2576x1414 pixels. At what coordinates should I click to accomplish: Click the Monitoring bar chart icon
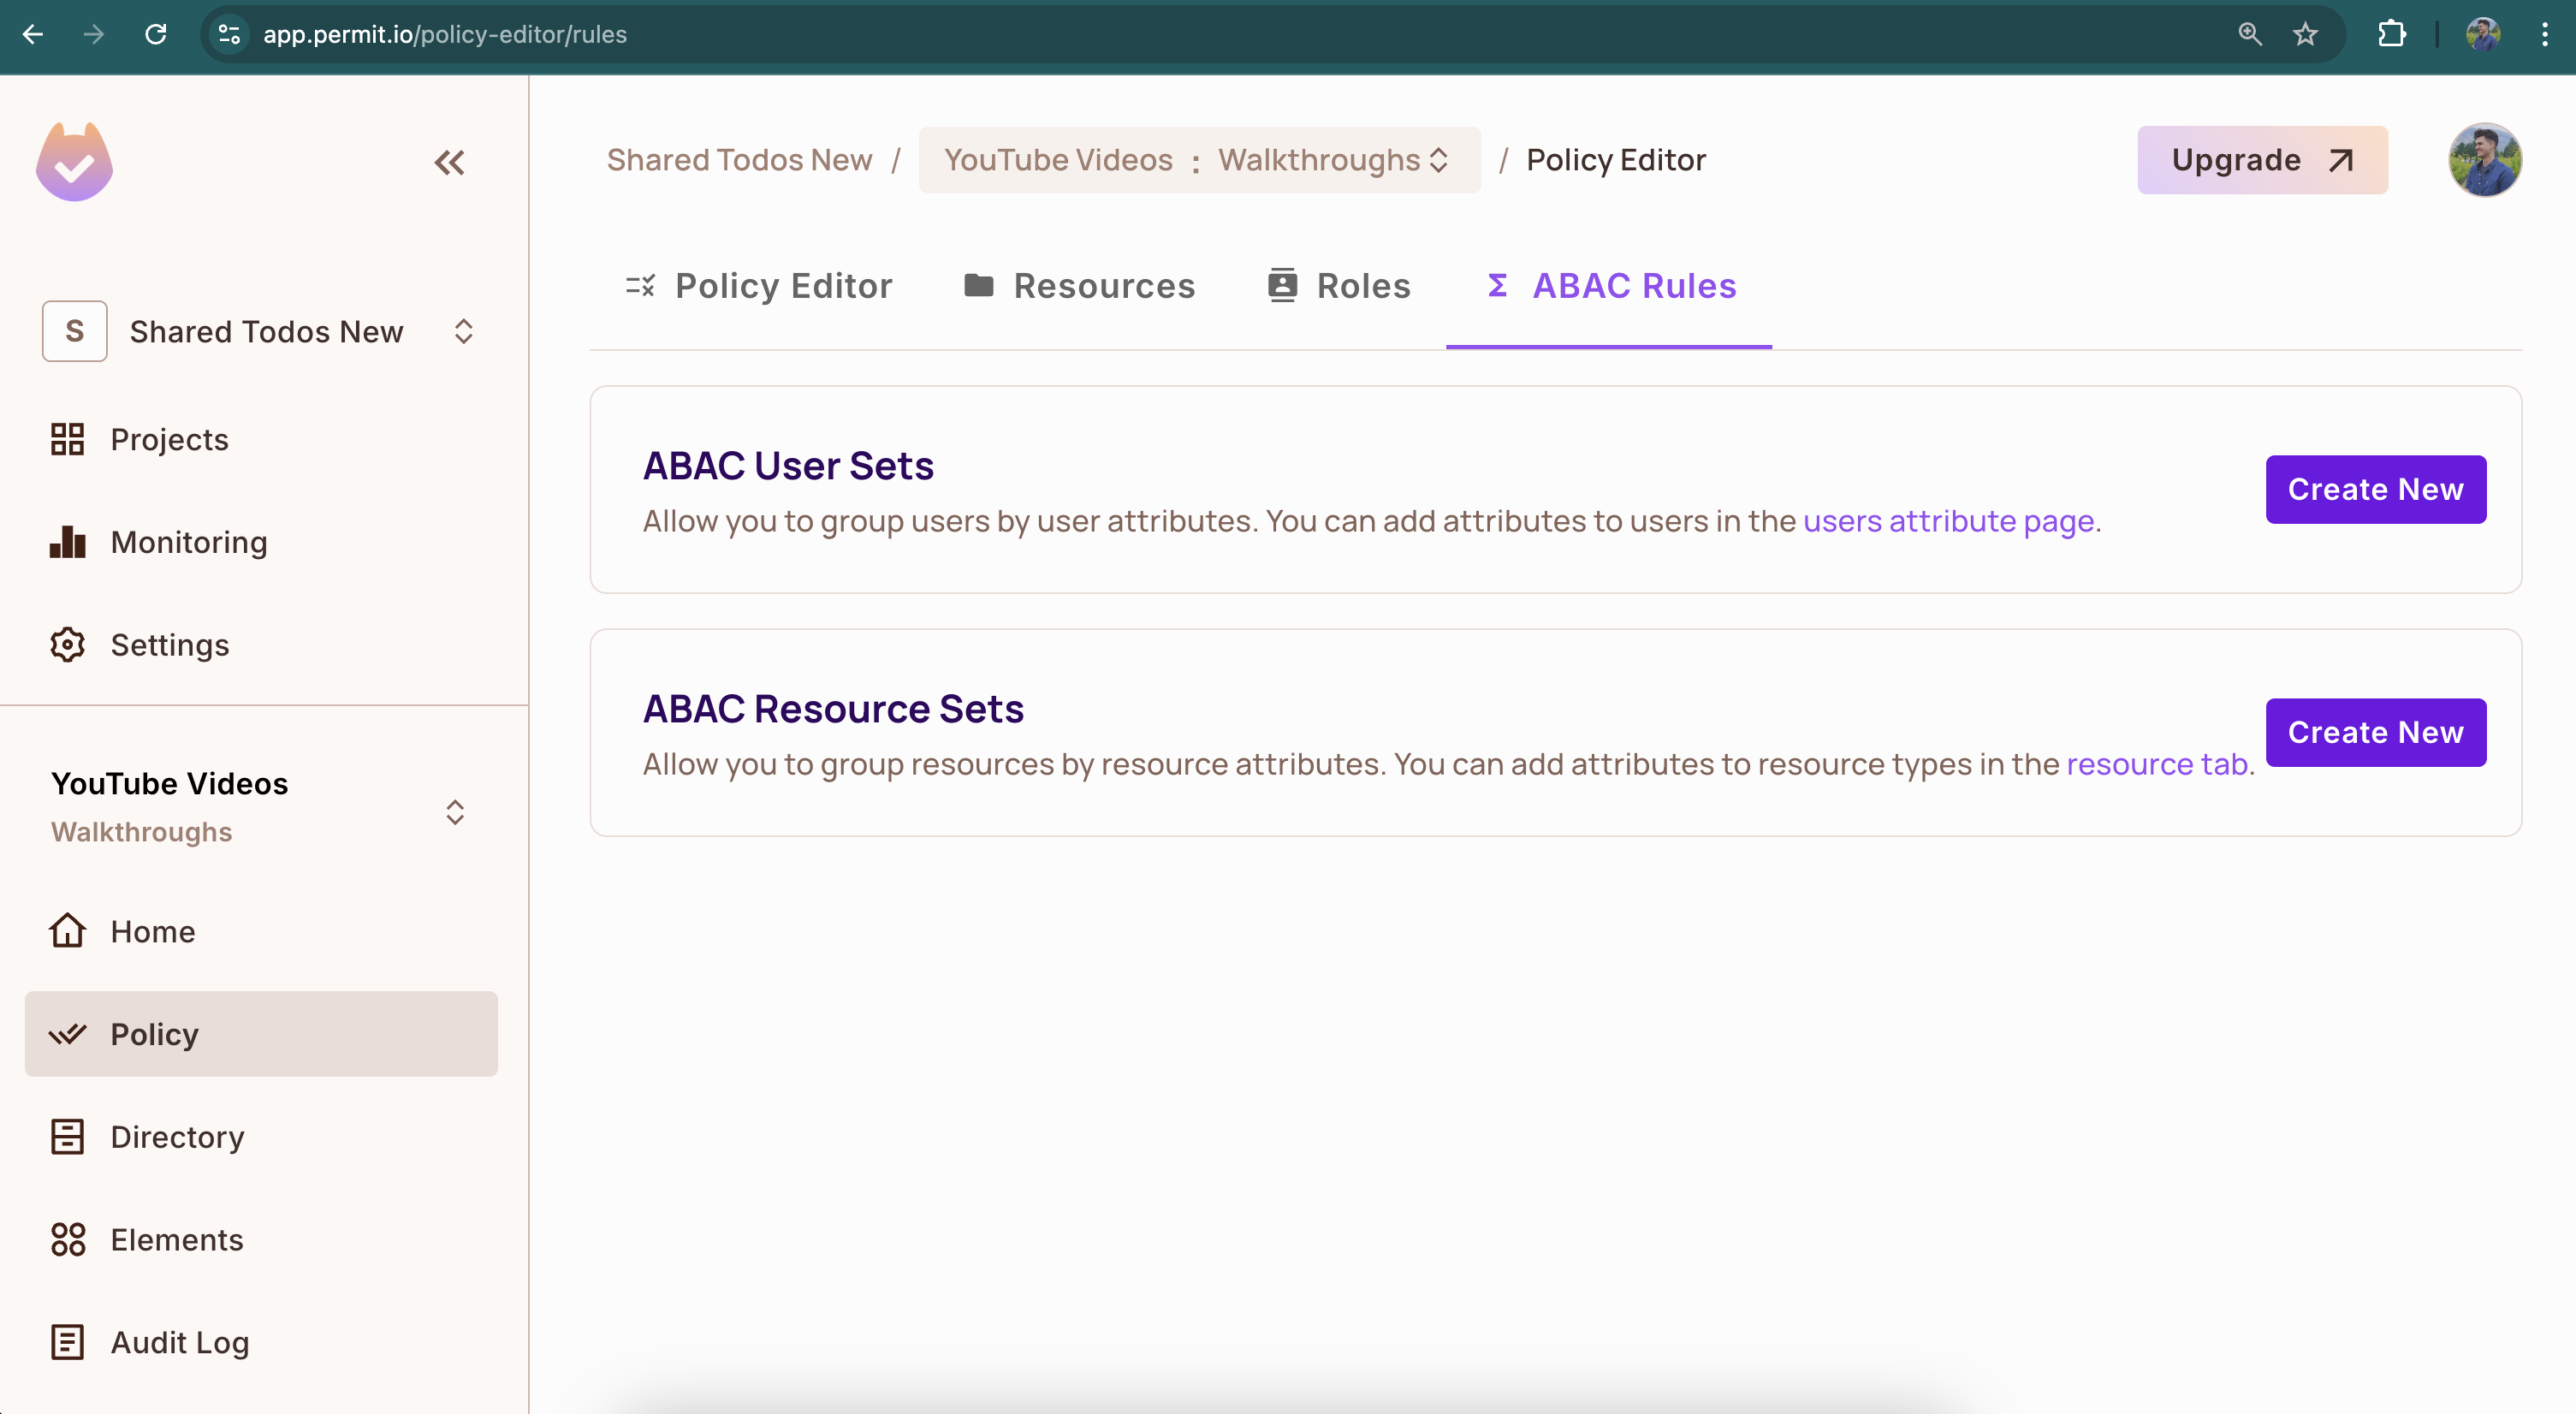point(67,542)
